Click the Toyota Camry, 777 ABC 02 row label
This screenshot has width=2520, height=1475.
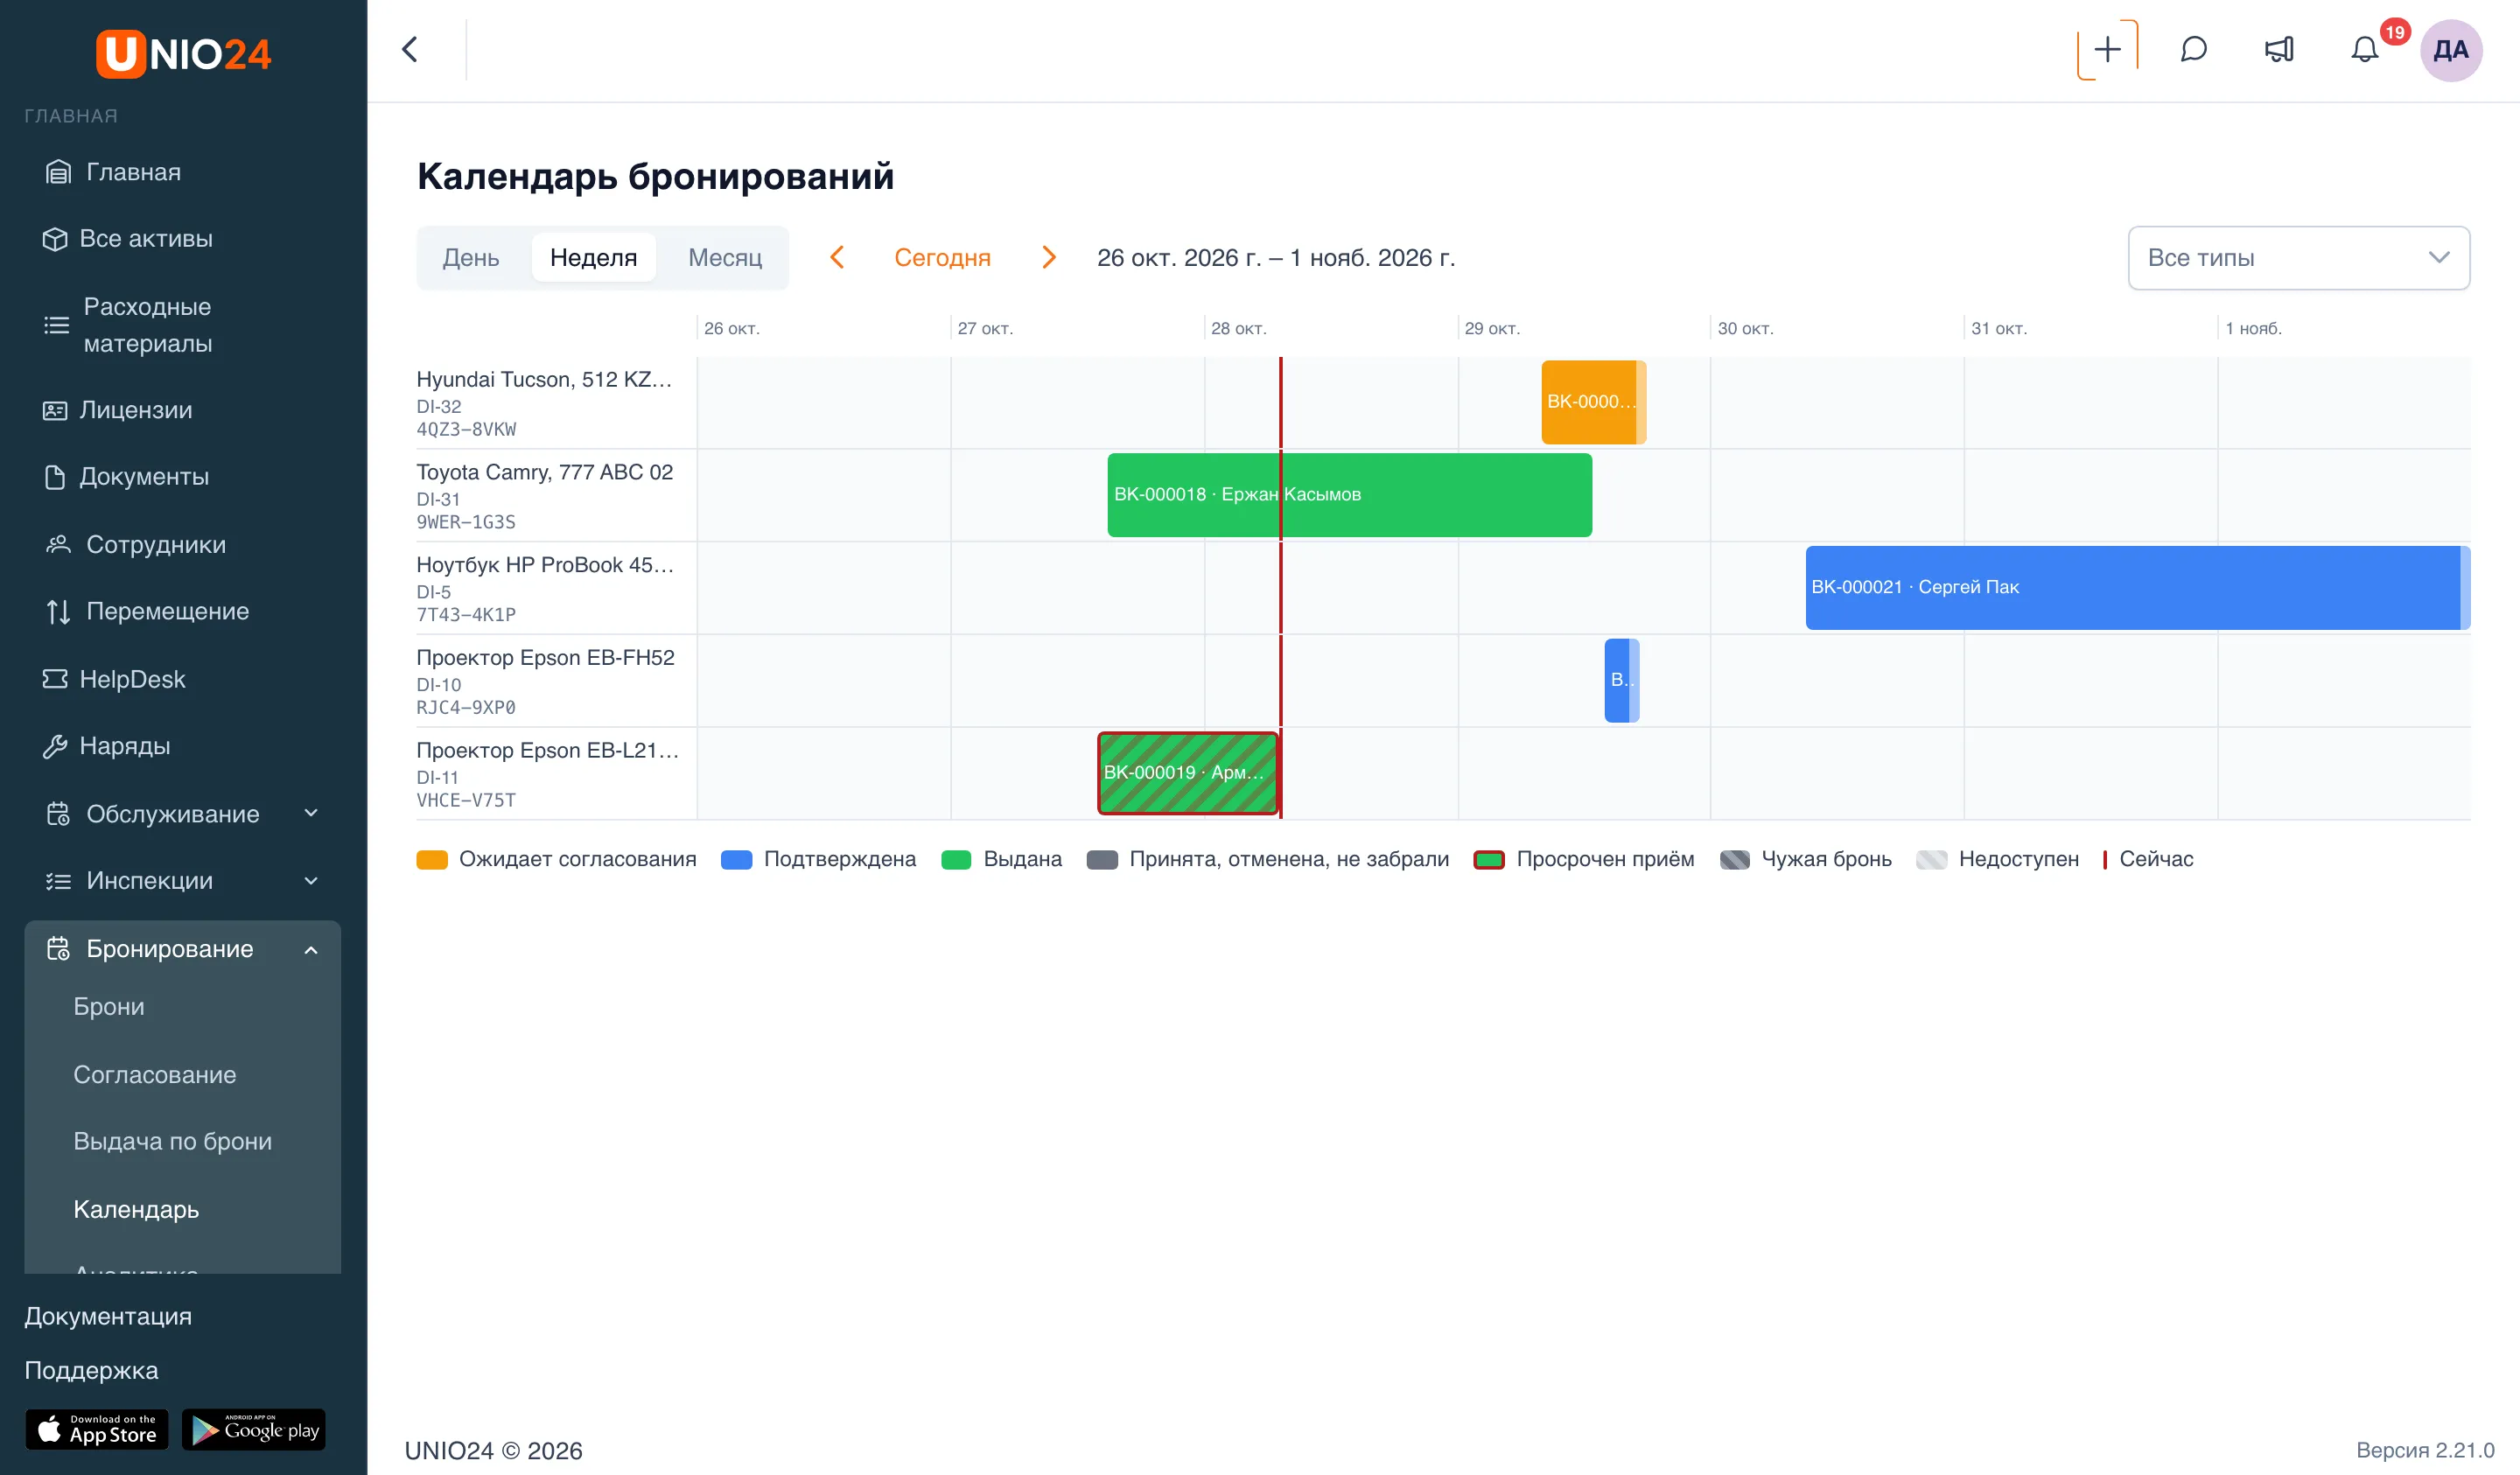545,472
